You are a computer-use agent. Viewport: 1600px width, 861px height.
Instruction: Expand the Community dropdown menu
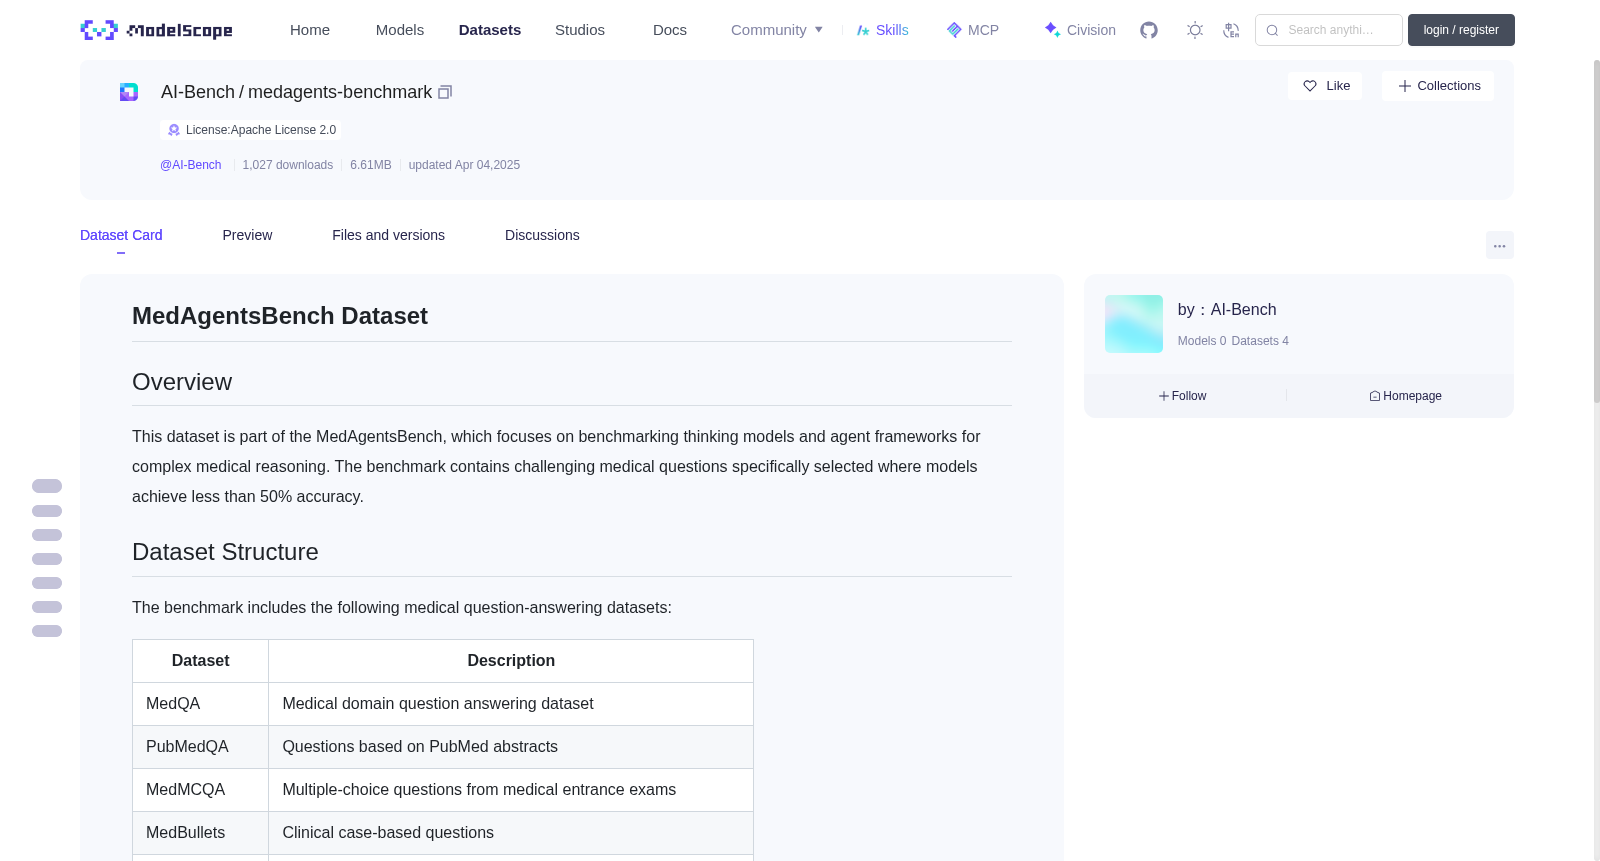pos(777,30)
